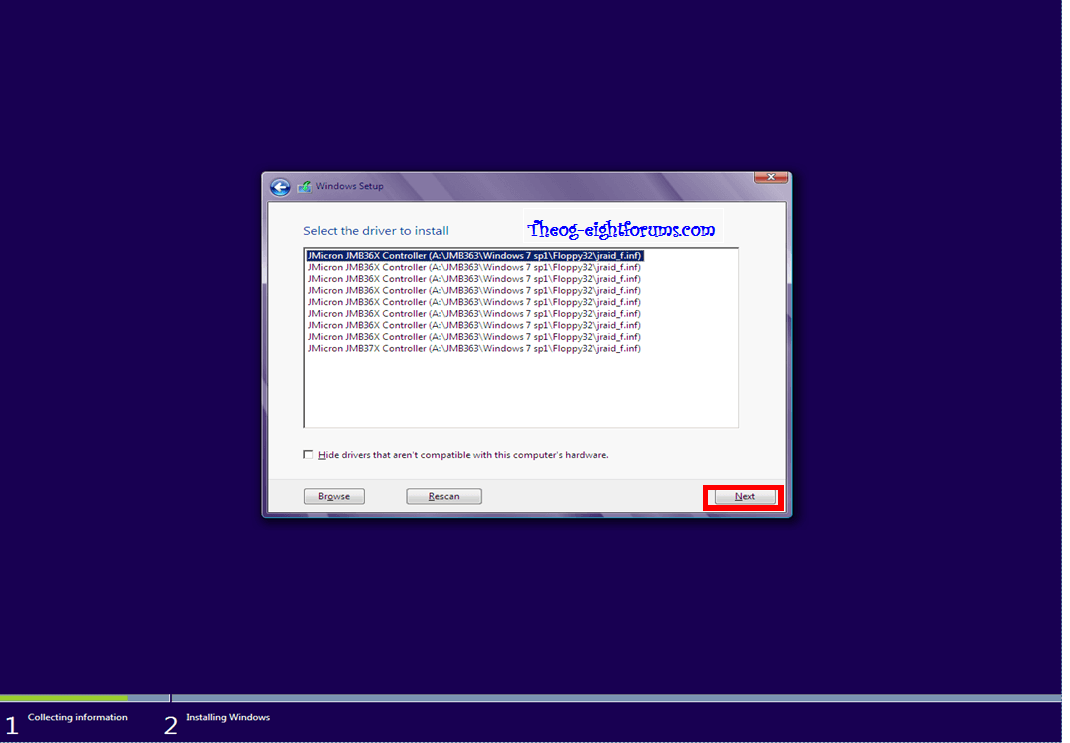Viewport: 1070px width, 743px height.
Task: Click the "Hide drivers that aren't compatible" label
Action: [x=462, y=455]
